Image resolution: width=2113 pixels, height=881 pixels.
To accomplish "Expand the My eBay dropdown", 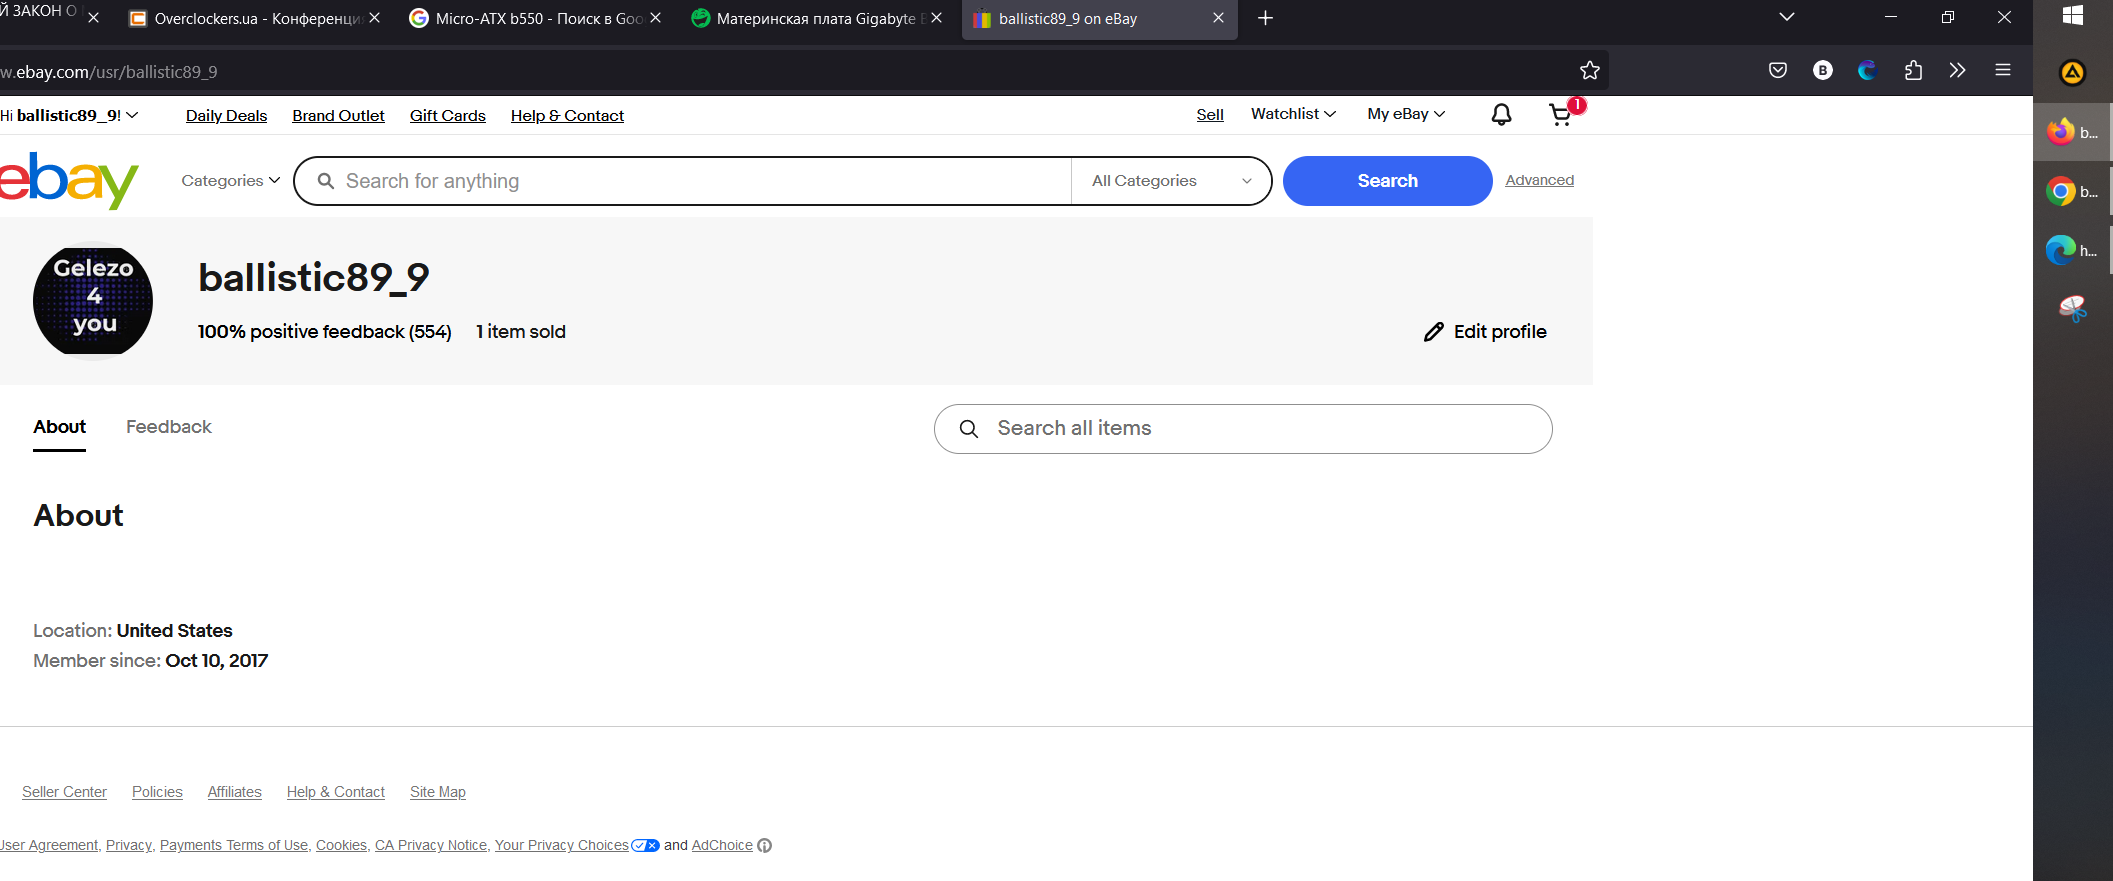I will coord(1406,114).
